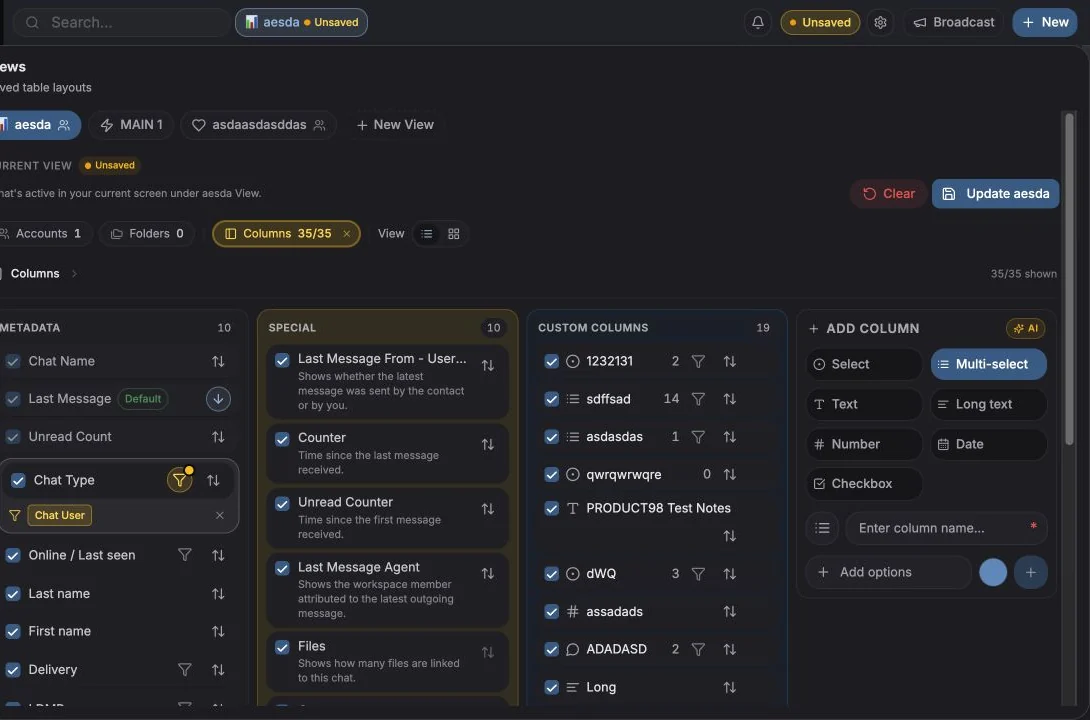This screenshot has height=720, width=1090.
Task: Click sort arrows for Long column
Action: pyautogui.click(x=729, y=687)
